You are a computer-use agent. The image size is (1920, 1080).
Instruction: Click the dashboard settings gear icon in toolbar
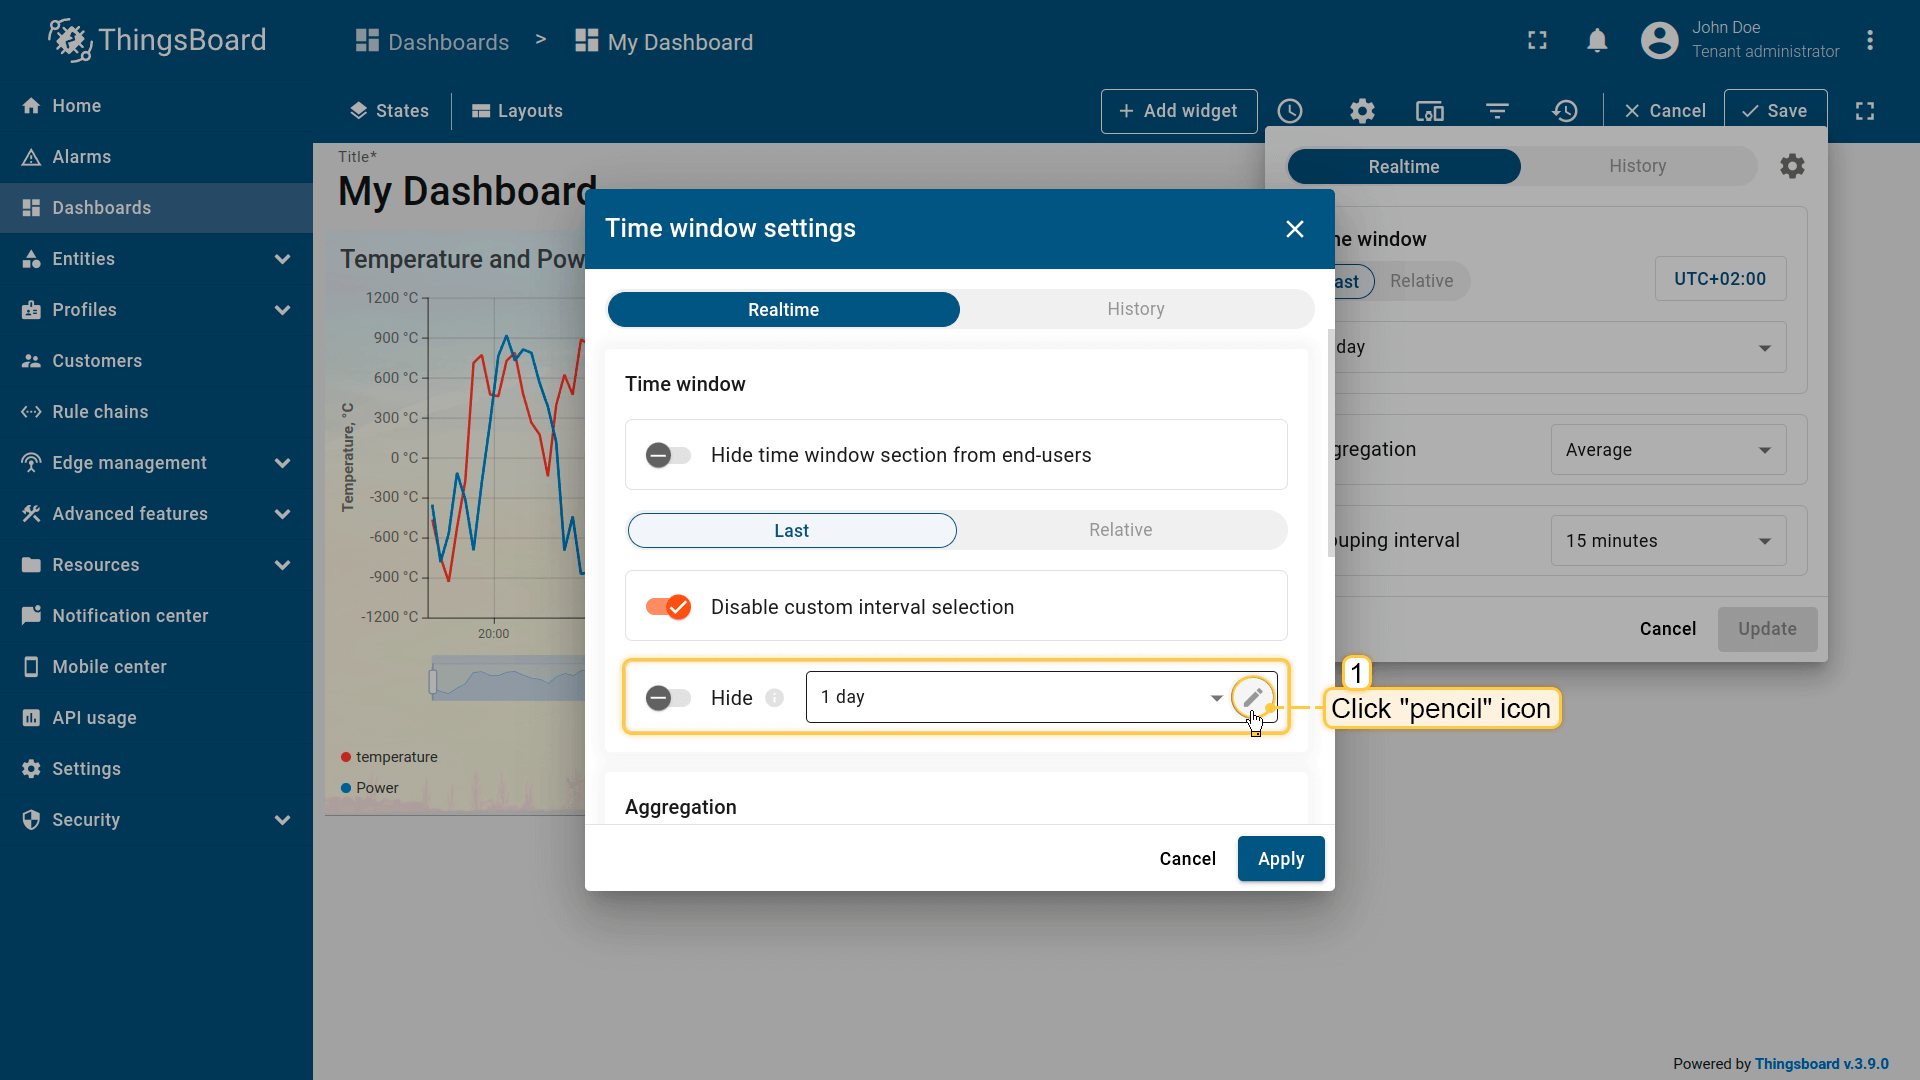[x=1362, y=111]
